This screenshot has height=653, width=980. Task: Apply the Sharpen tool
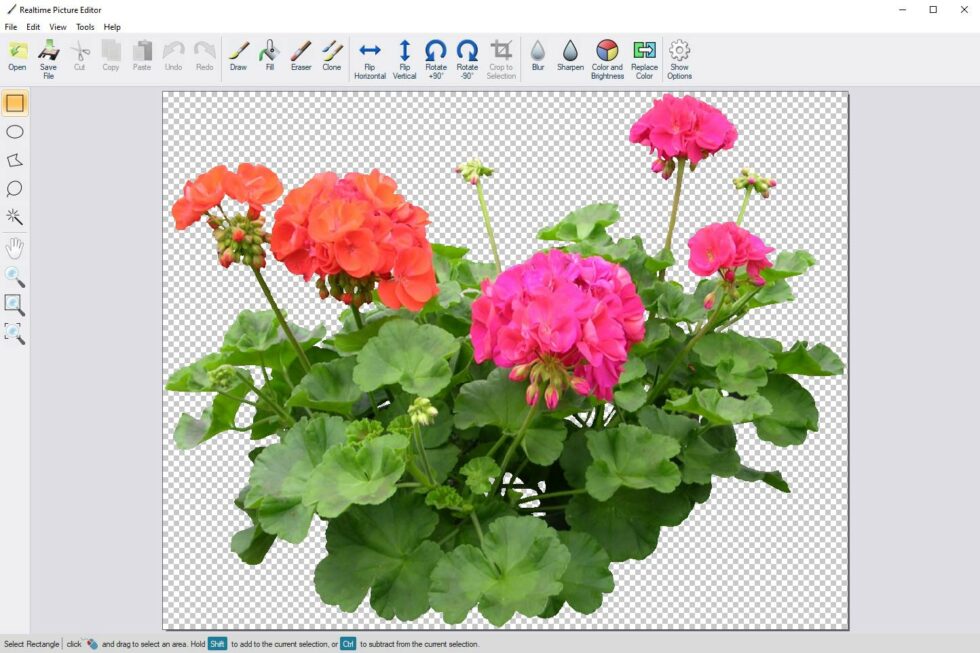click(x=570, y=57)
